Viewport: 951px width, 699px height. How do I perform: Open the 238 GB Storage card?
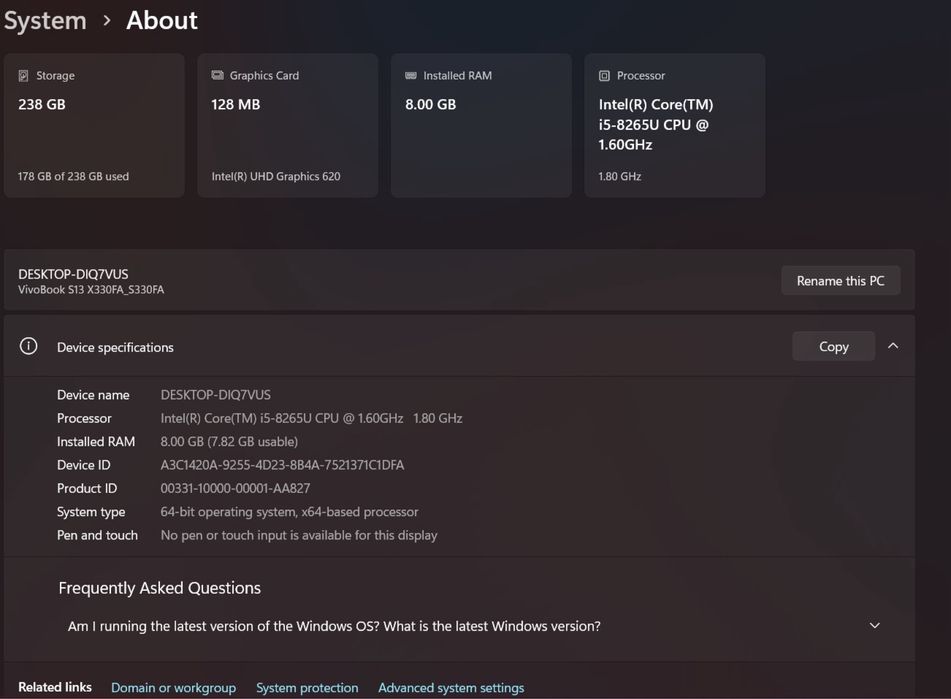[94, 126]
